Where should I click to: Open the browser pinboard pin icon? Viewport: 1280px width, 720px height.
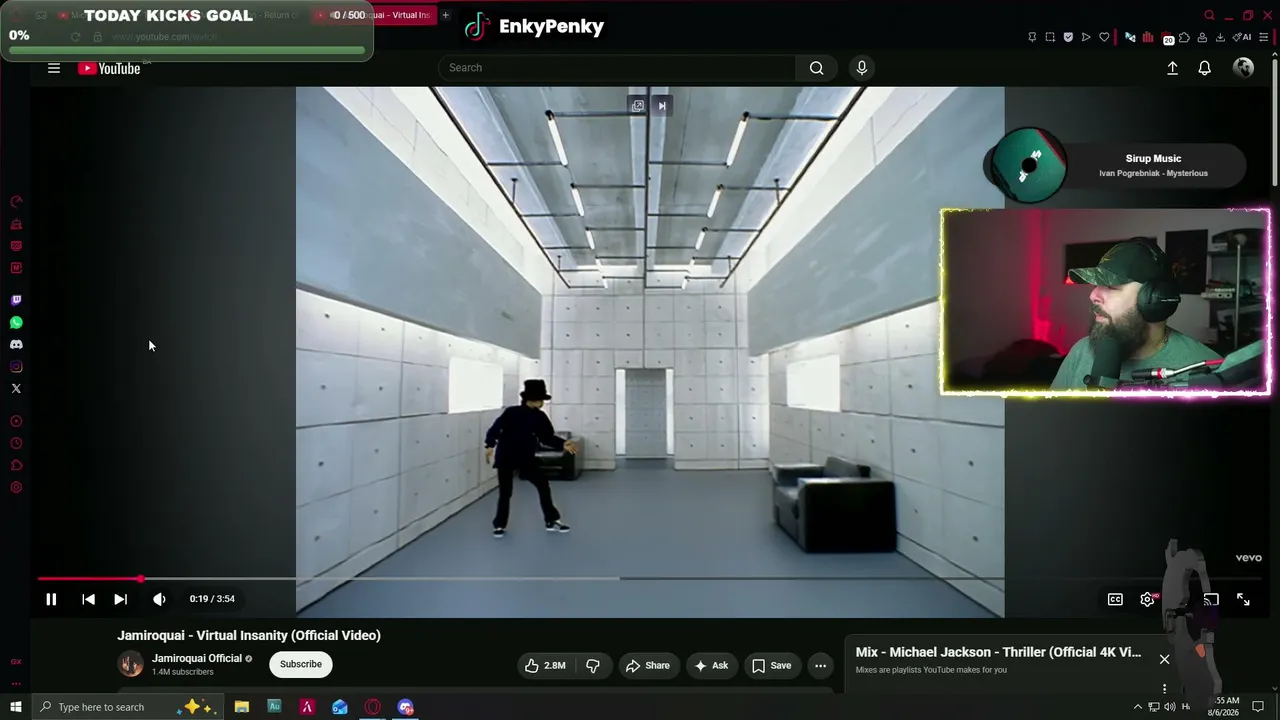[1032, 37]
